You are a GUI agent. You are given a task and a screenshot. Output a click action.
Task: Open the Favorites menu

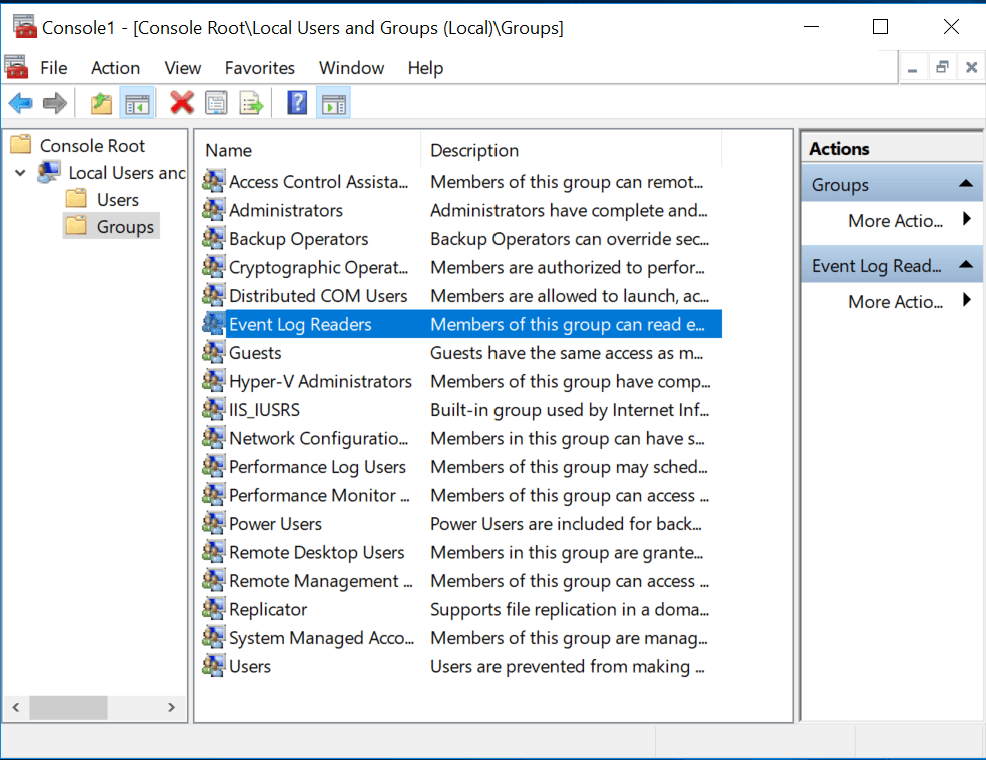click(x=260, y=68)
